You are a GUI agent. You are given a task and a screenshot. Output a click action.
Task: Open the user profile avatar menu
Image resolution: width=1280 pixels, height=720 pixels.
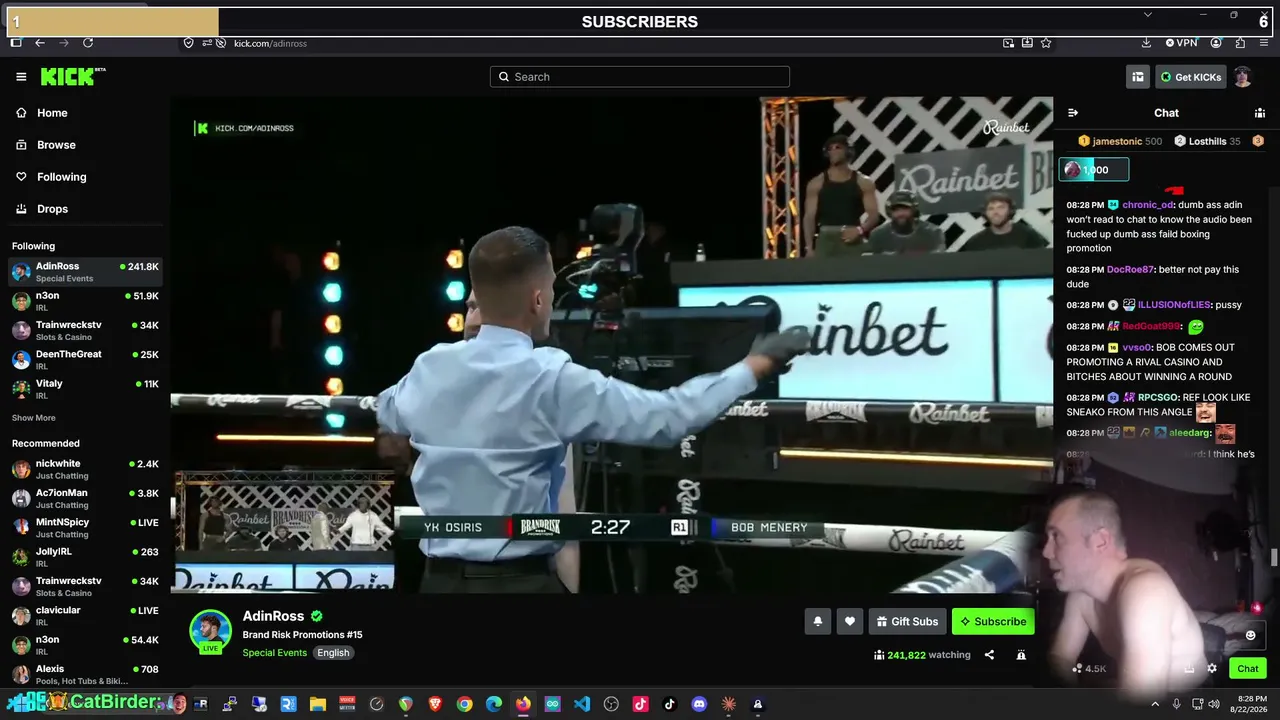(x=1242, y=77)
